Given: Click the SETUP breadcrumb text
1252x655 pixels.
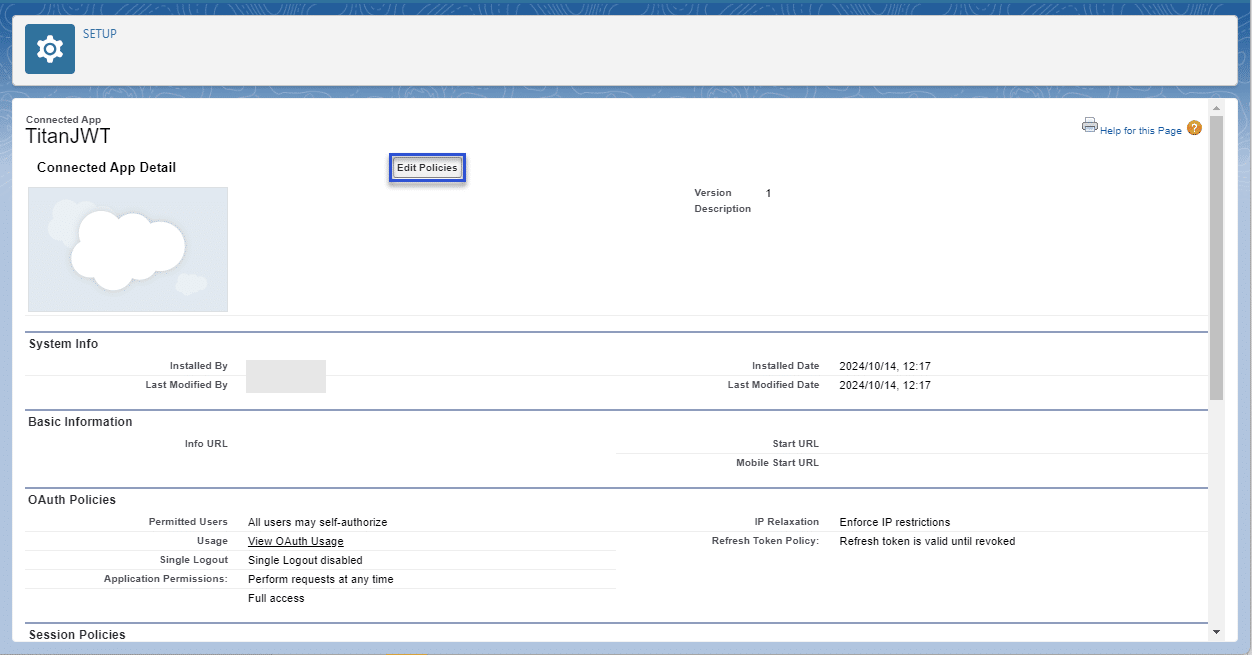Looking at the screenshot, I should point(100,34).
